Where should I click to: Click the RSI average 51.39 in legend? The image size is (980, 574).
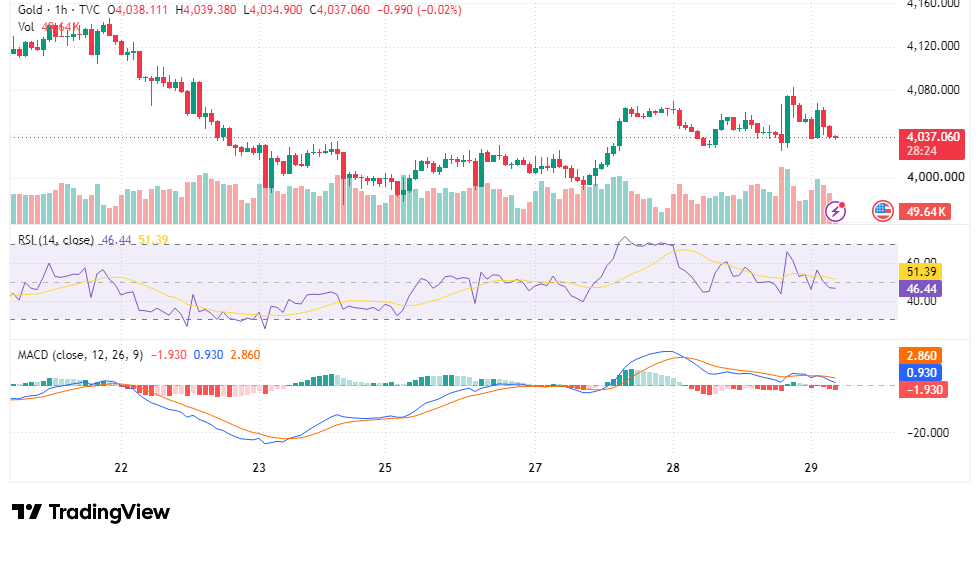pos(153,240)
